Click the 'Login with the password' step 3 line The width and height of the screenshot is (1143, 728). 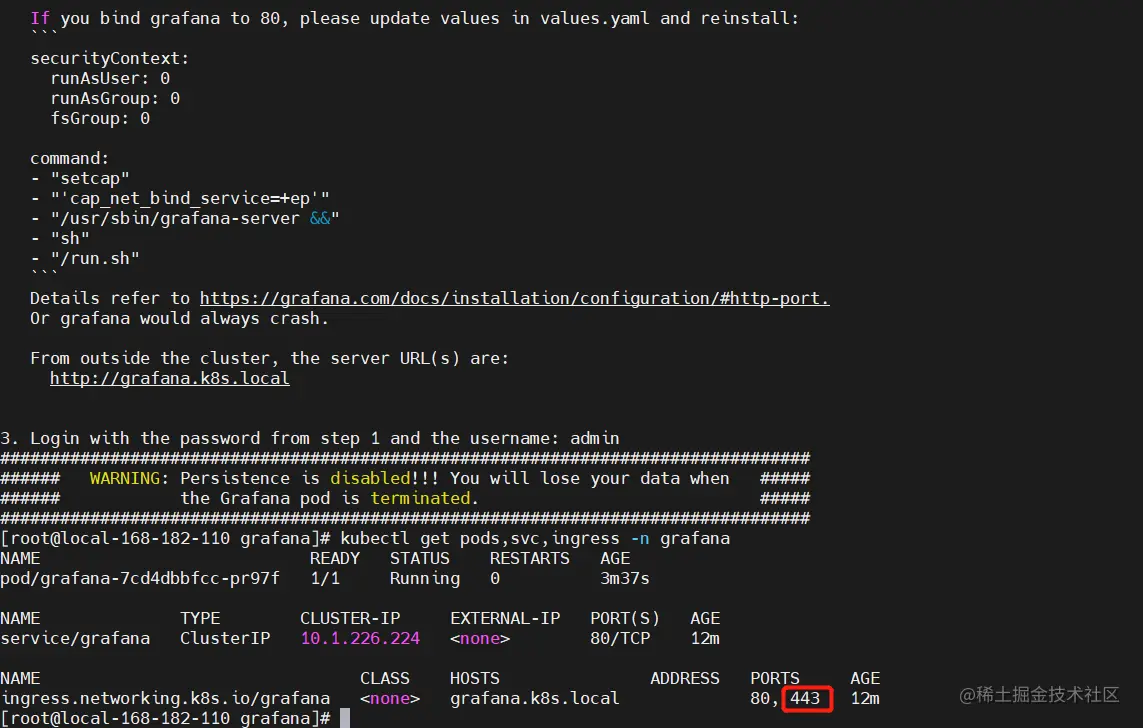(310, 438)
